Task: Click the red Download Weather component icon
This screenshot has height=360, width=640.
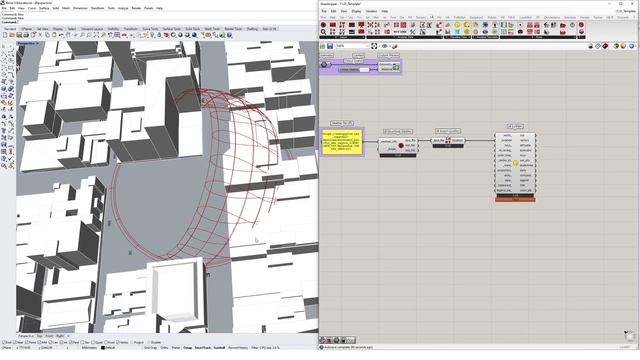Action: click(401, 145)
